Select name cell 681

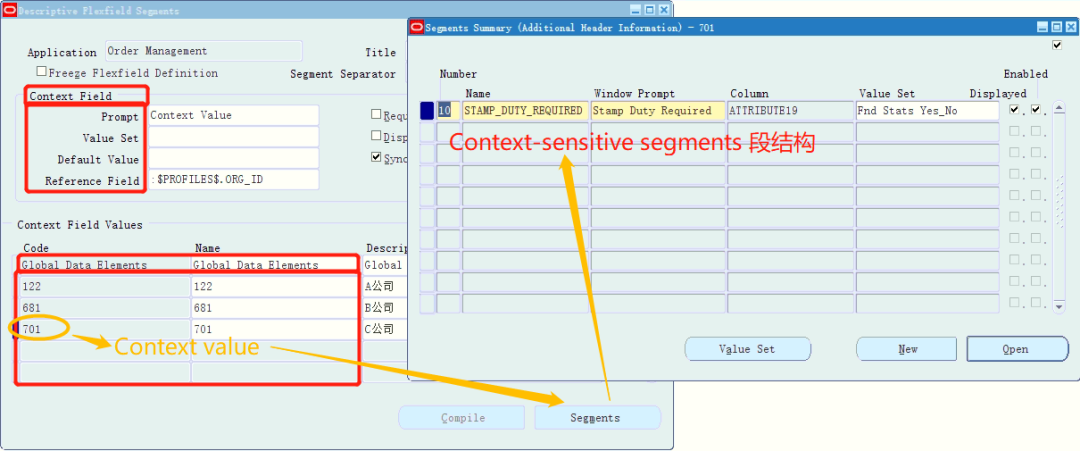[x=275, y=308]
